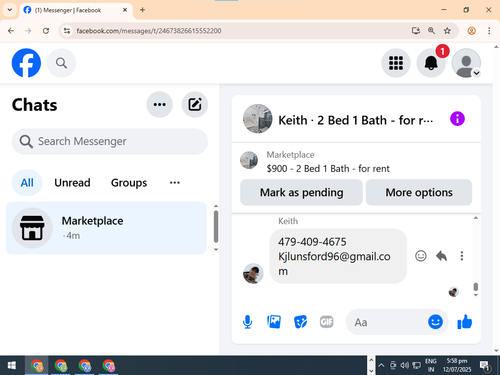This screenshot has width=500, height=375.
Task: Open conversation information purple icon
Action: coord(457,119)
